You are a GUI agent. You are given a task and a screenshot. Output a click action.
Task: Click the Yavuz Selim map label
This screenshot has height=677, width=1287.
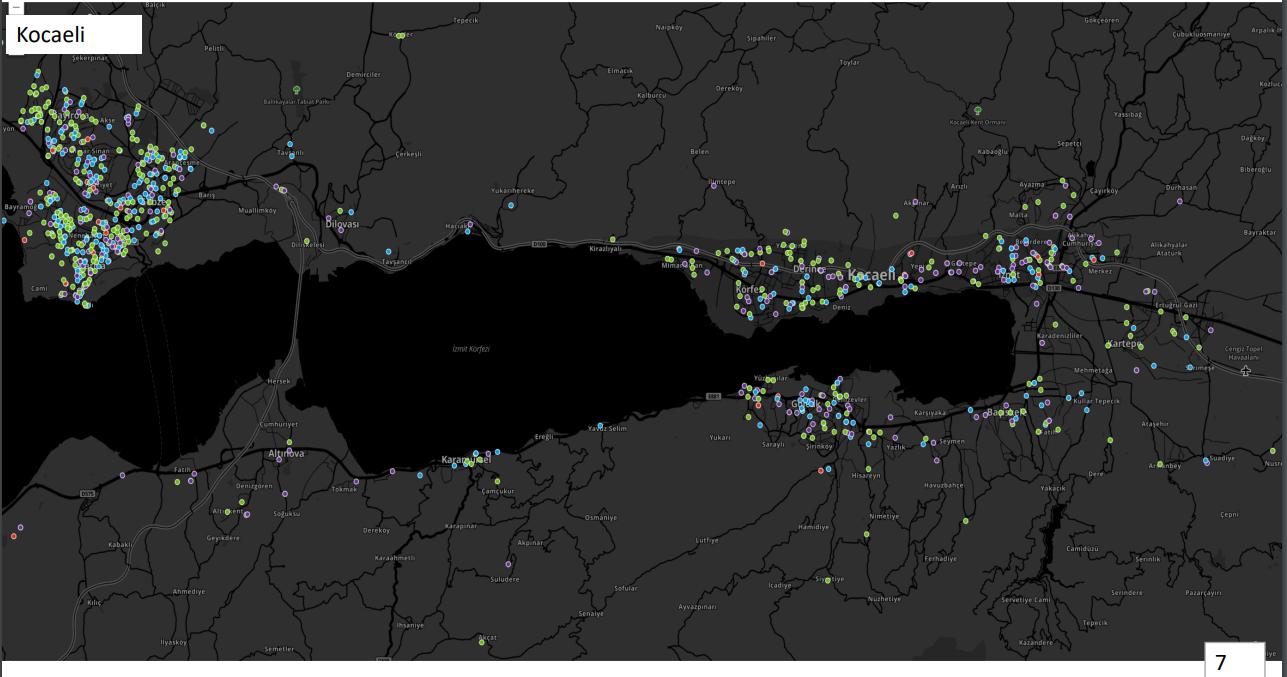[607, 428]
